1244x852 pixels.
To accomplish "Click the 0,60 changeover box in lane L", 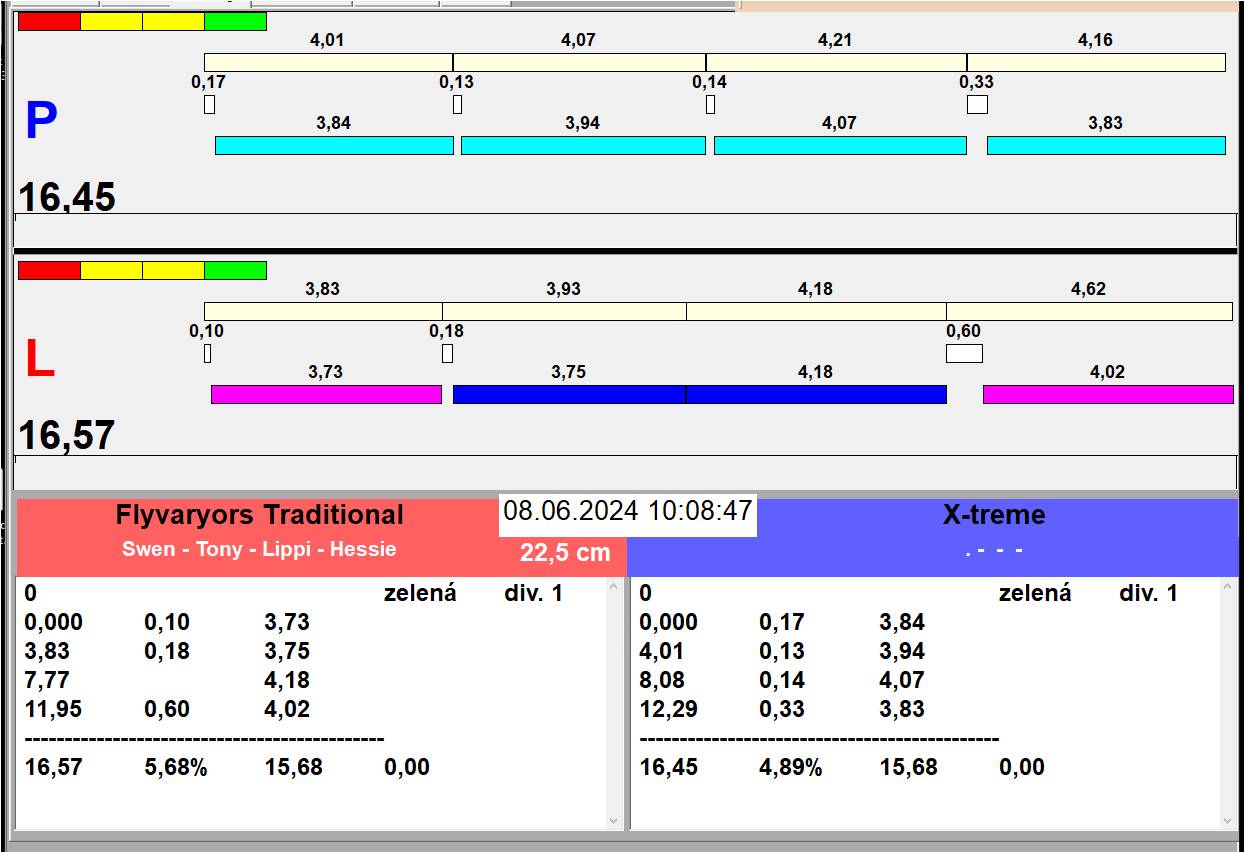I will coord(964,354).
